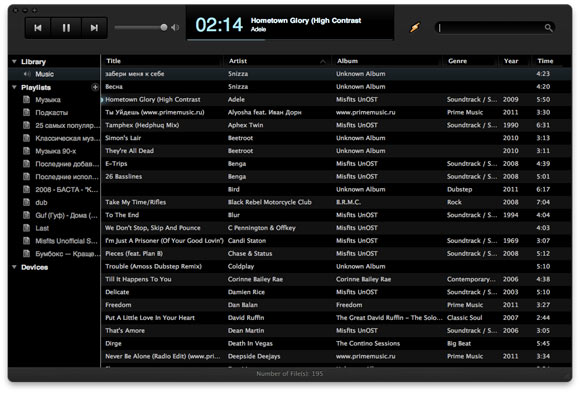Select Pieces (feat. Plan B) track
Image resolution: width=580 pixels, height=393 pixels.
coord(336,253)
